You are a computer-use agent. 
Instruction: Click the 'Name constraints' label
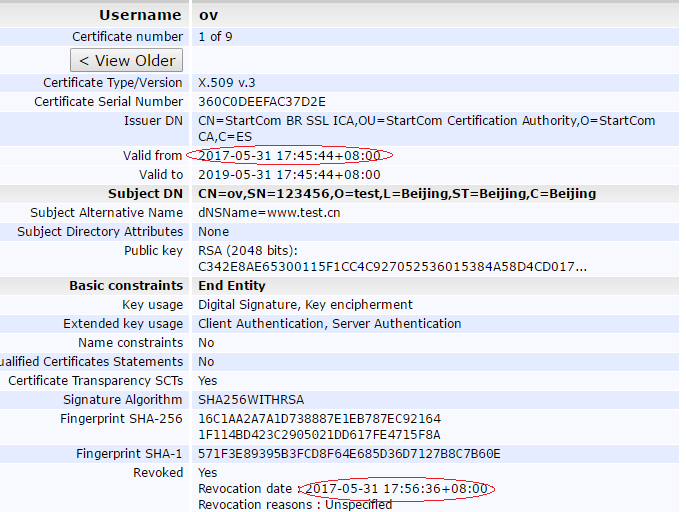pyautogui.click(x=130, y=343)
